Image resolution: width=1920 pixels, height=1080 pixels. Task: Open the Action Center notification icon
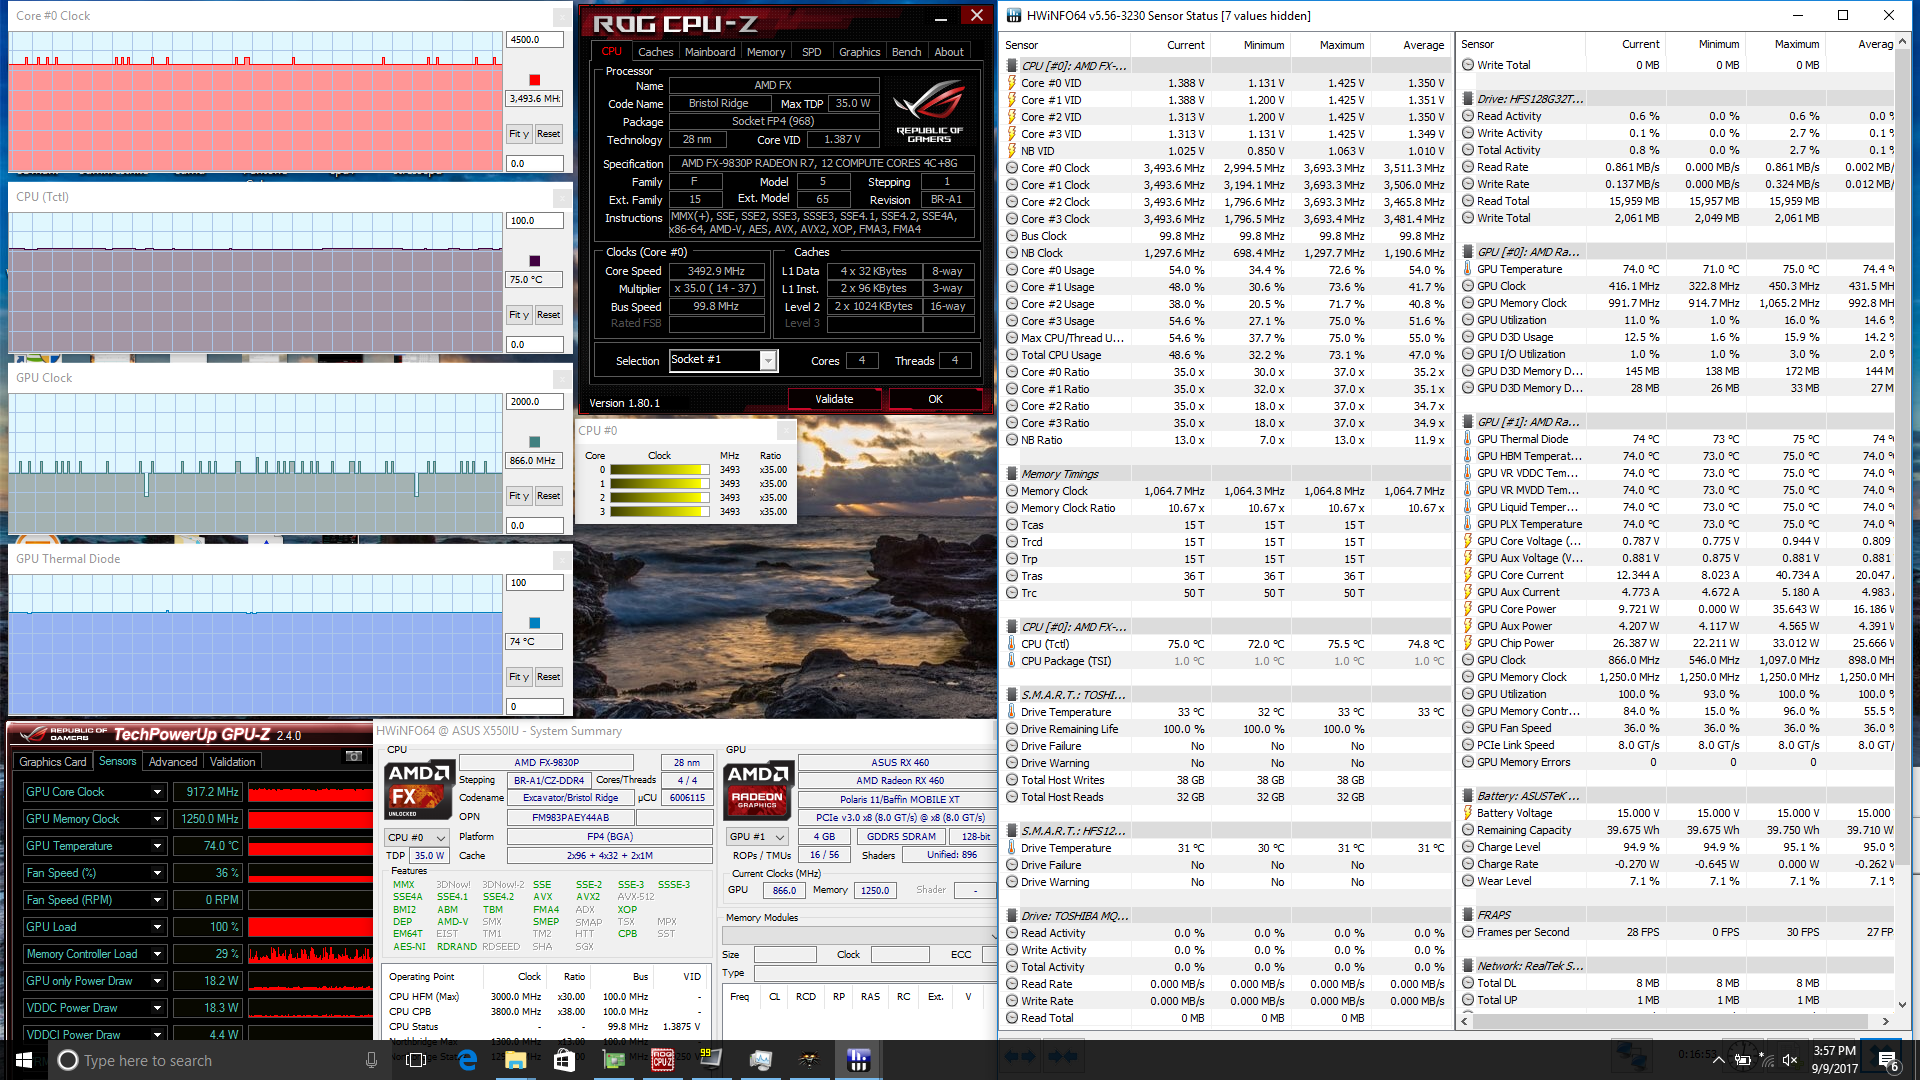pos(1887,1060)
